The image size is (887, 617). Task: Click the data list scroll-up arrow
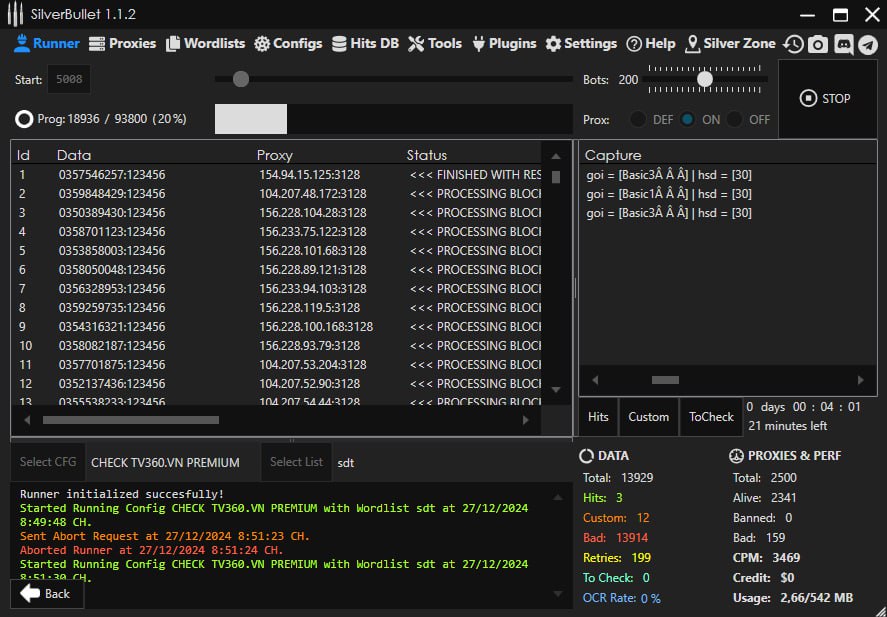pos(556,155)
